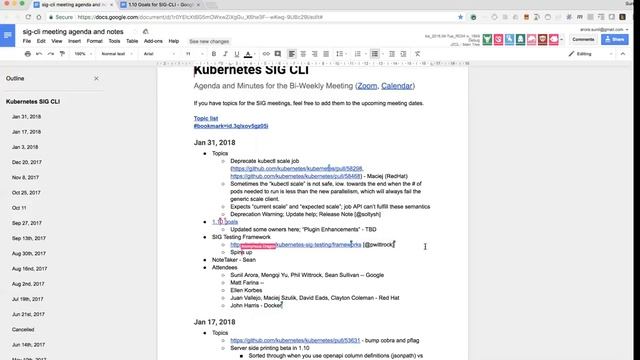Image resolution: width=640 pixels, height=360 pixels.
Task: Open the Insert menu
Action: pyautogui.click(x=74, y=41)
